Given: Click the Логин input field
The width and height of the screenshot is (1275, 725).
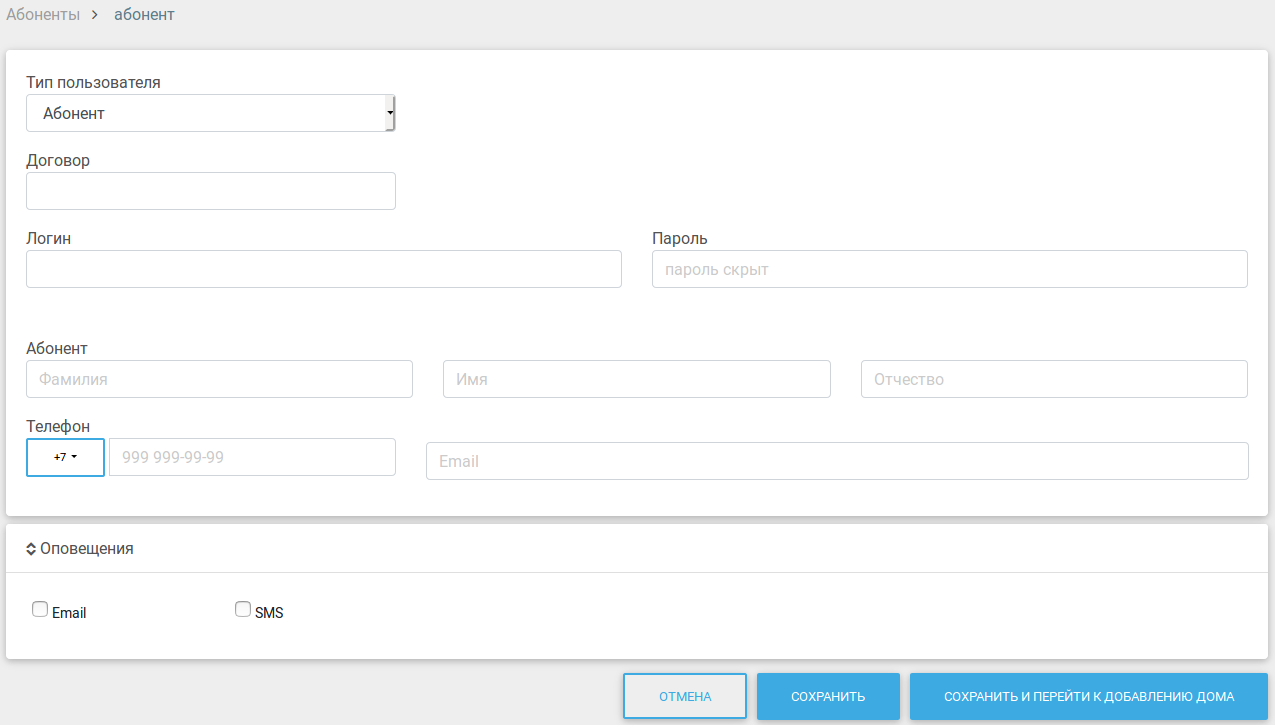Looking at the screenshot, I should coord(324,269).
